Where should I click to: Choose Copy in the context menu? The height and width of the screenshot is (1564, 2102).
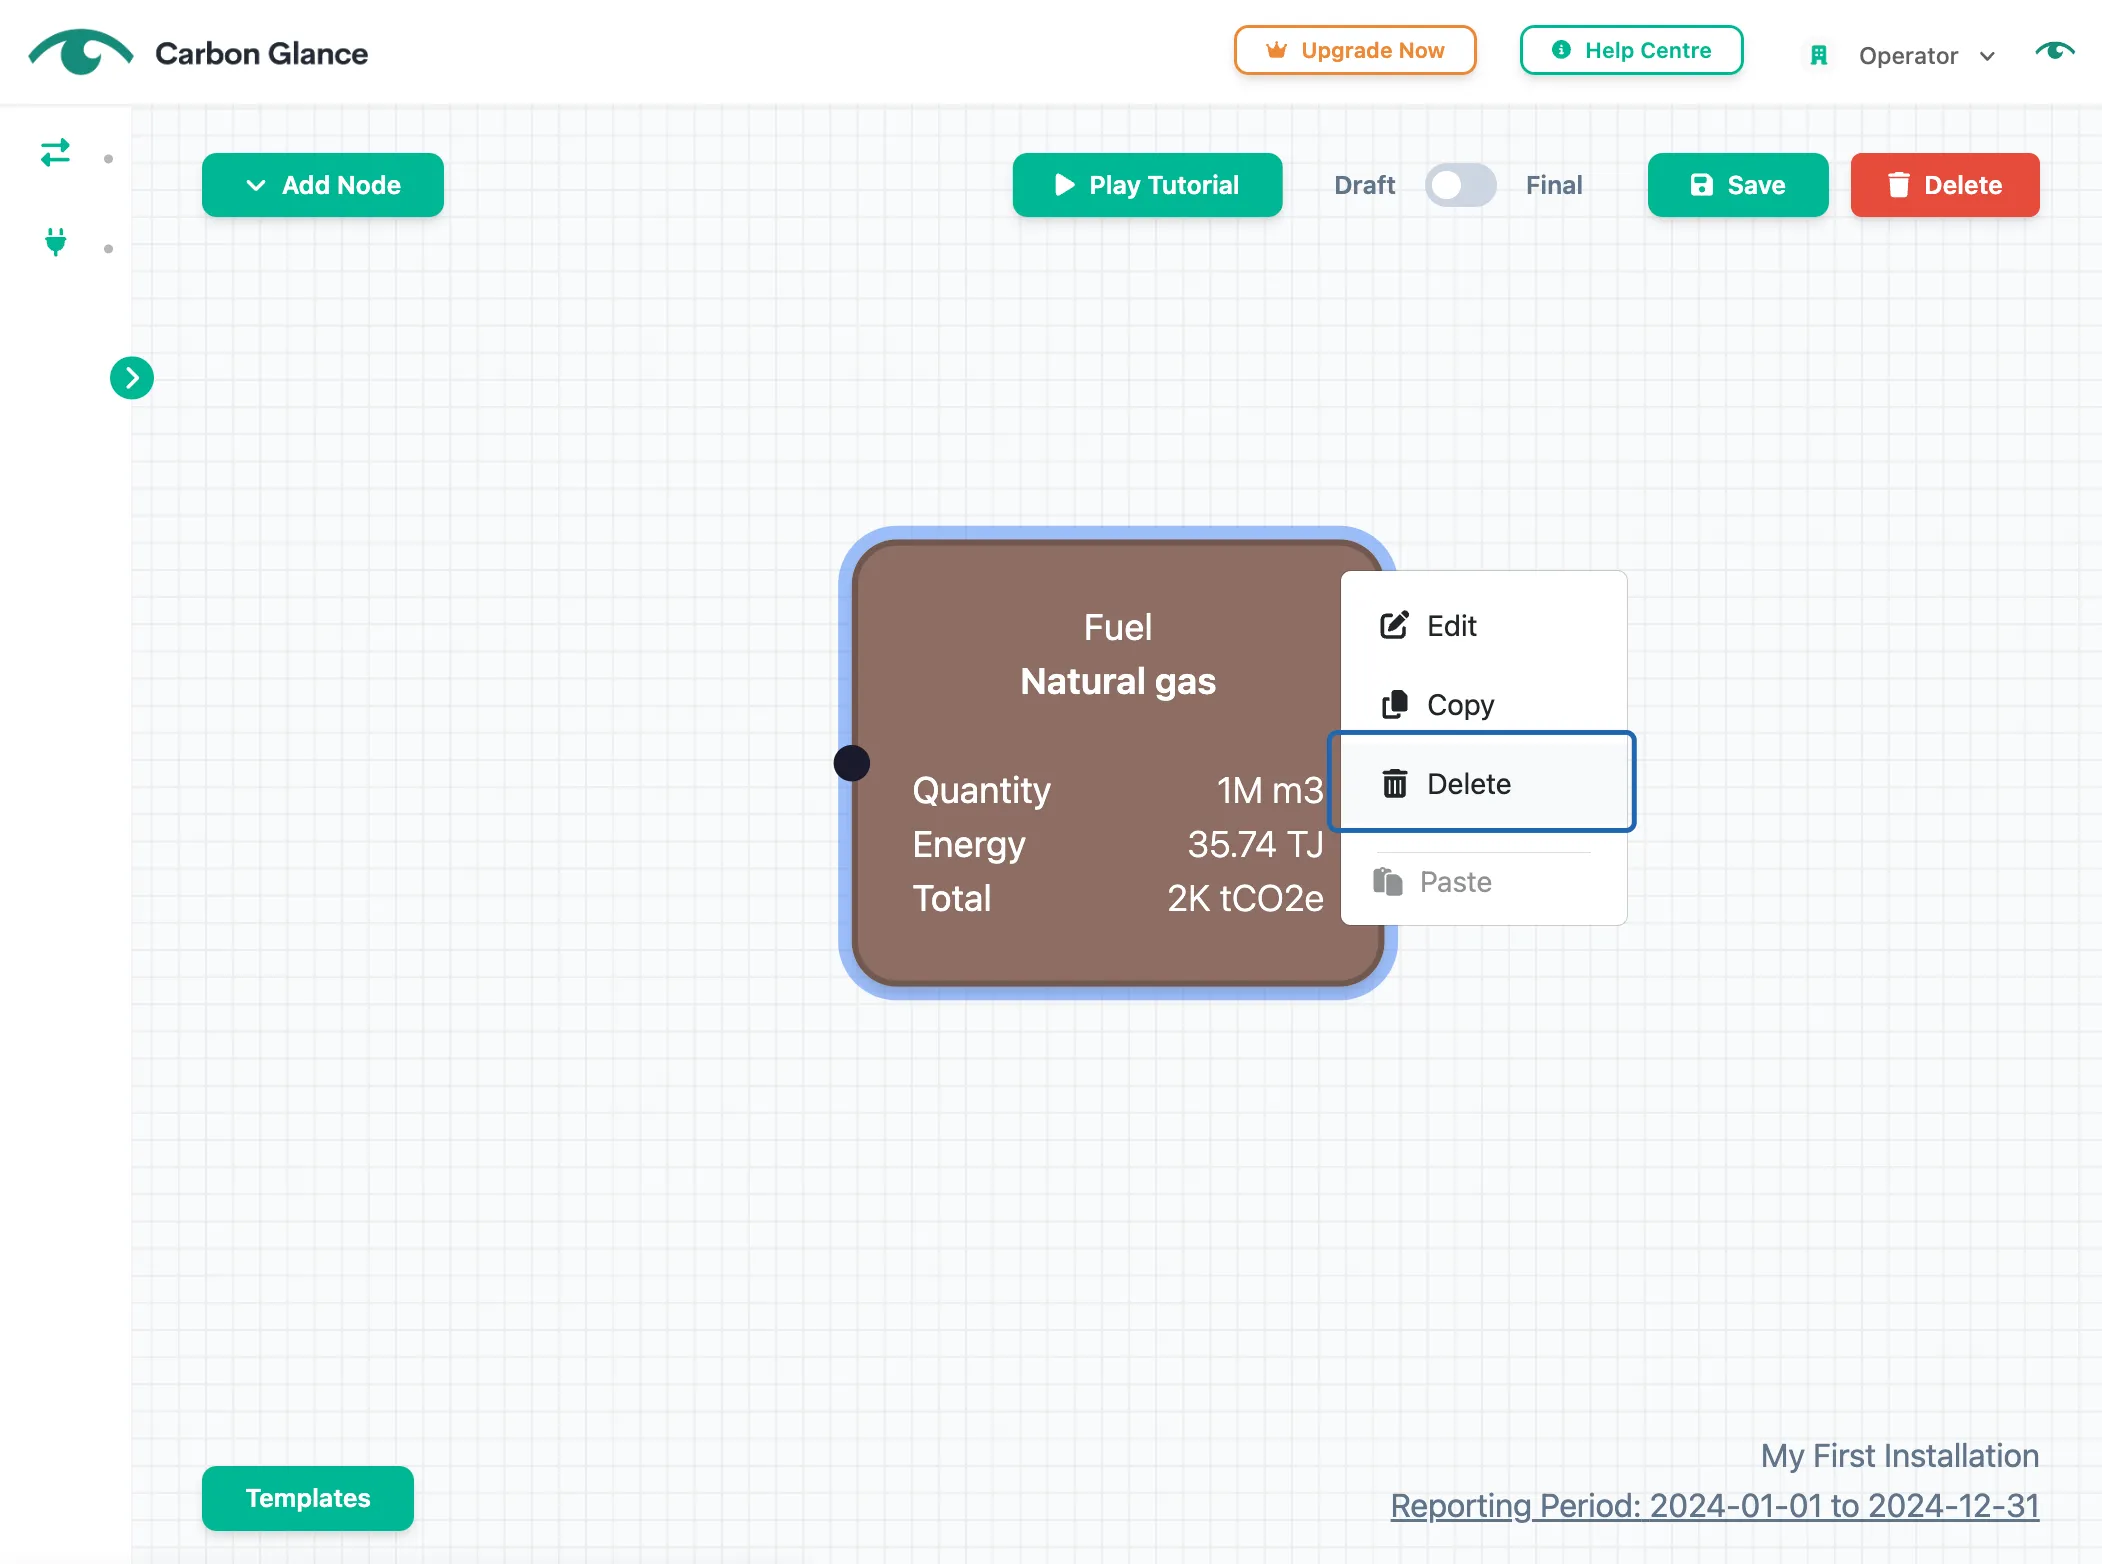point(1483,705)
